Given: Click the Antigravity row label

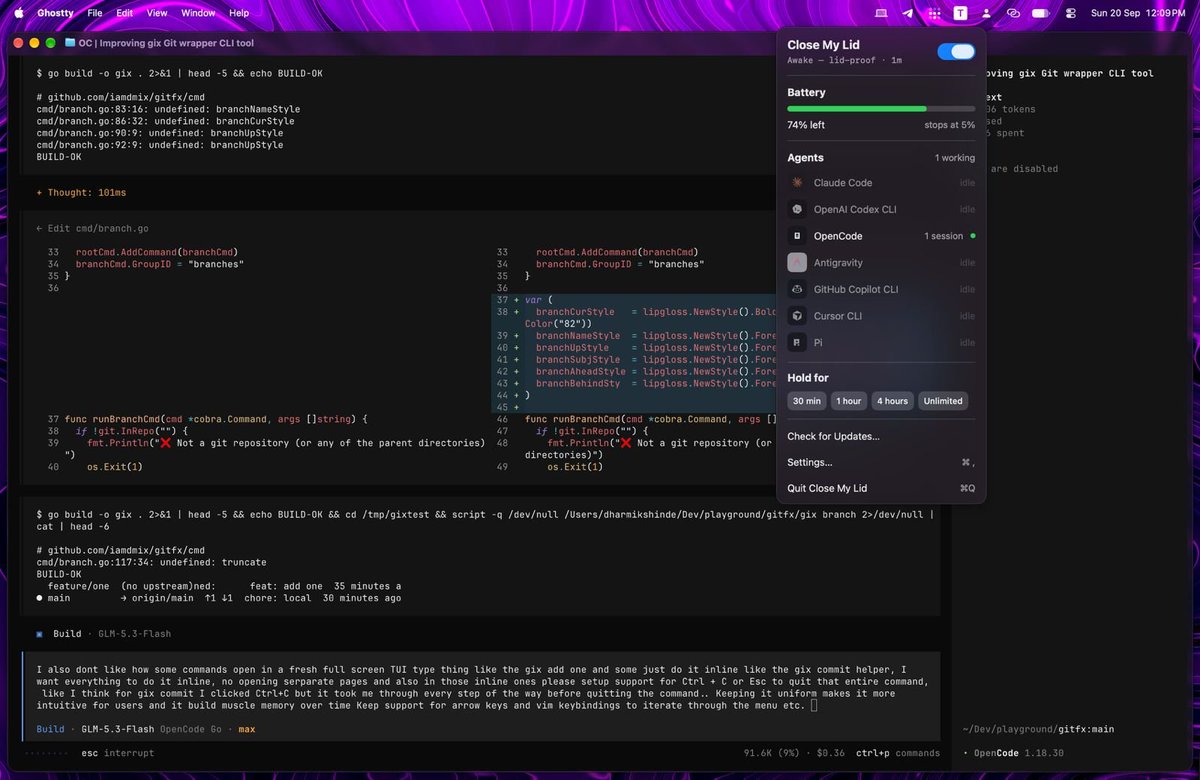Looking at the screenshot, I should pos(838,263).
